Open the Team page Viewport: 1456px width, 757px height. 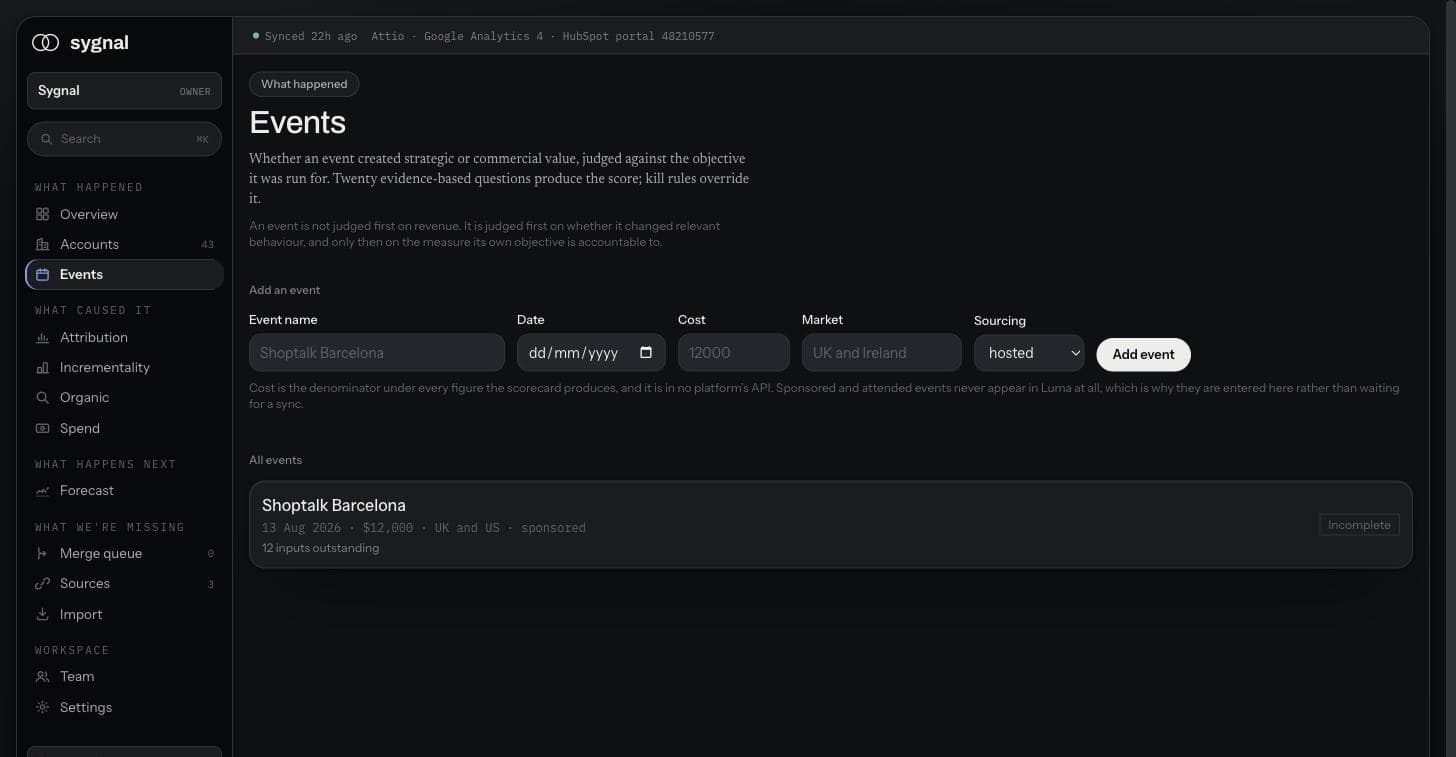pos(124,677)
